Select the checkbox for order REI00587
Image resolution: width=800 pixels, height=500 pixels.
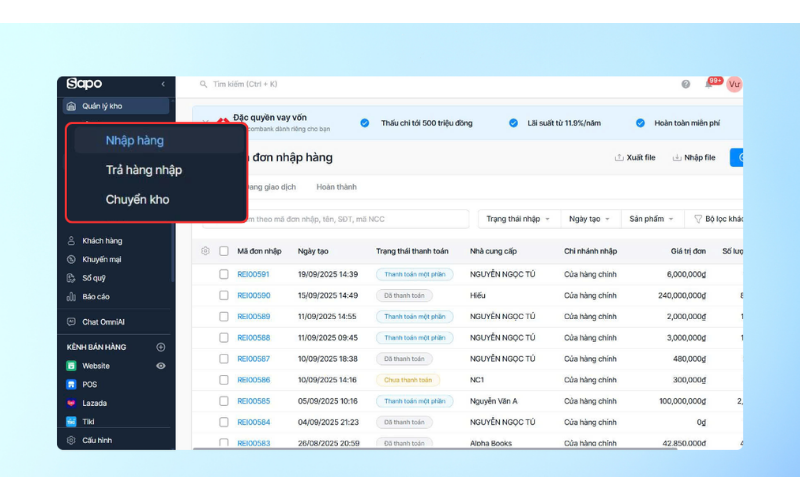click(224, 358)
